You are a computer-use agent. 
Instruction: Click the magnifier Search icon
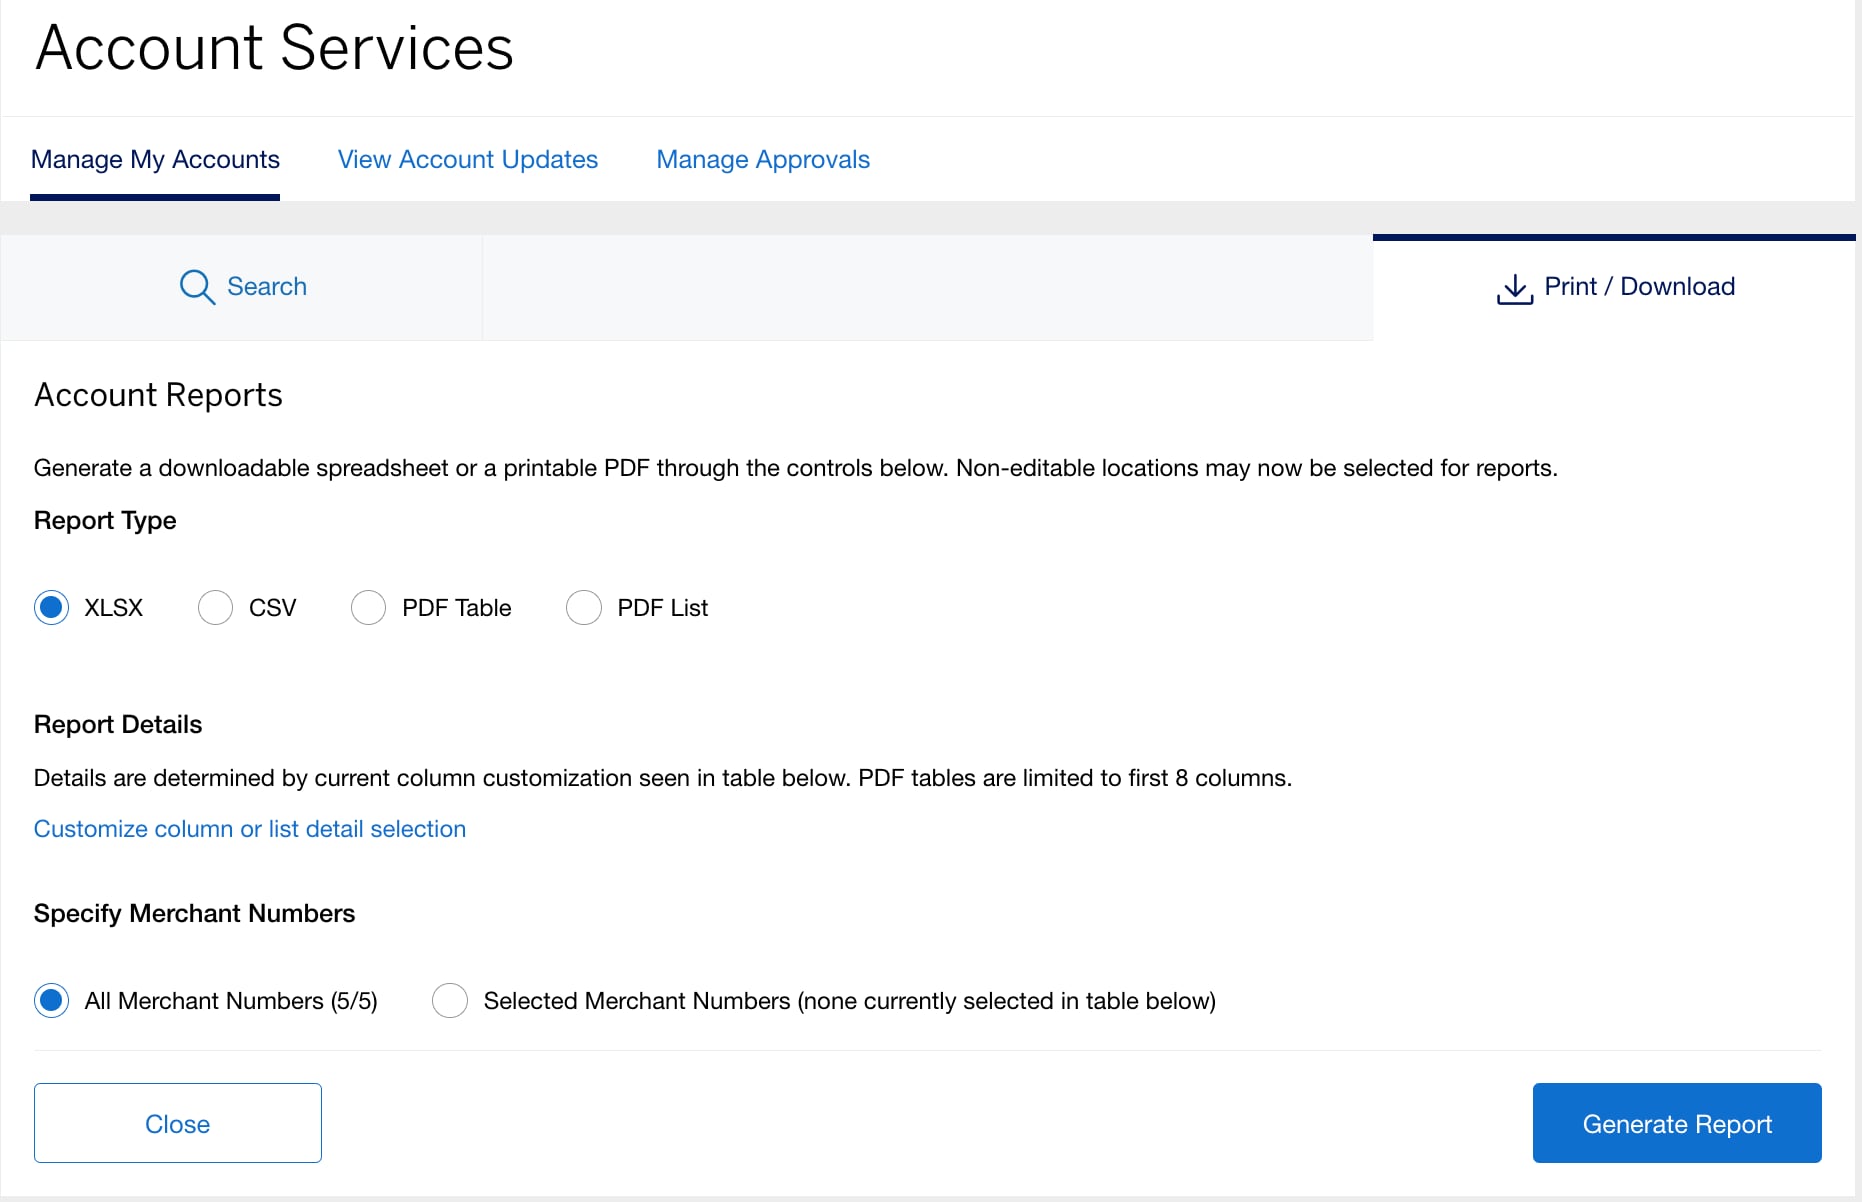[x=197, y=287]
